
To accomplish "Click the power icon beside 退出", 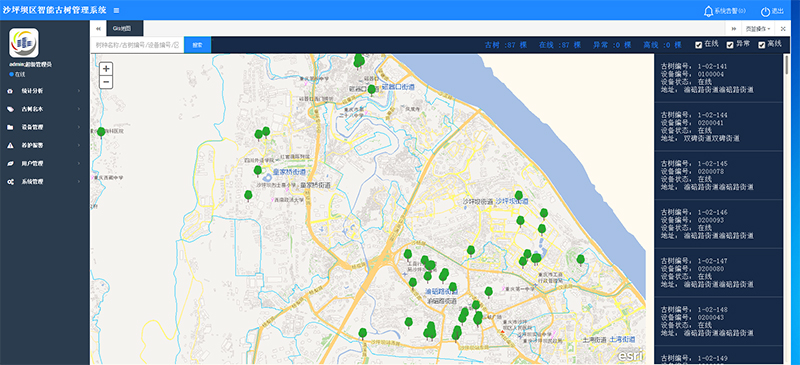I will coord(765,11).
